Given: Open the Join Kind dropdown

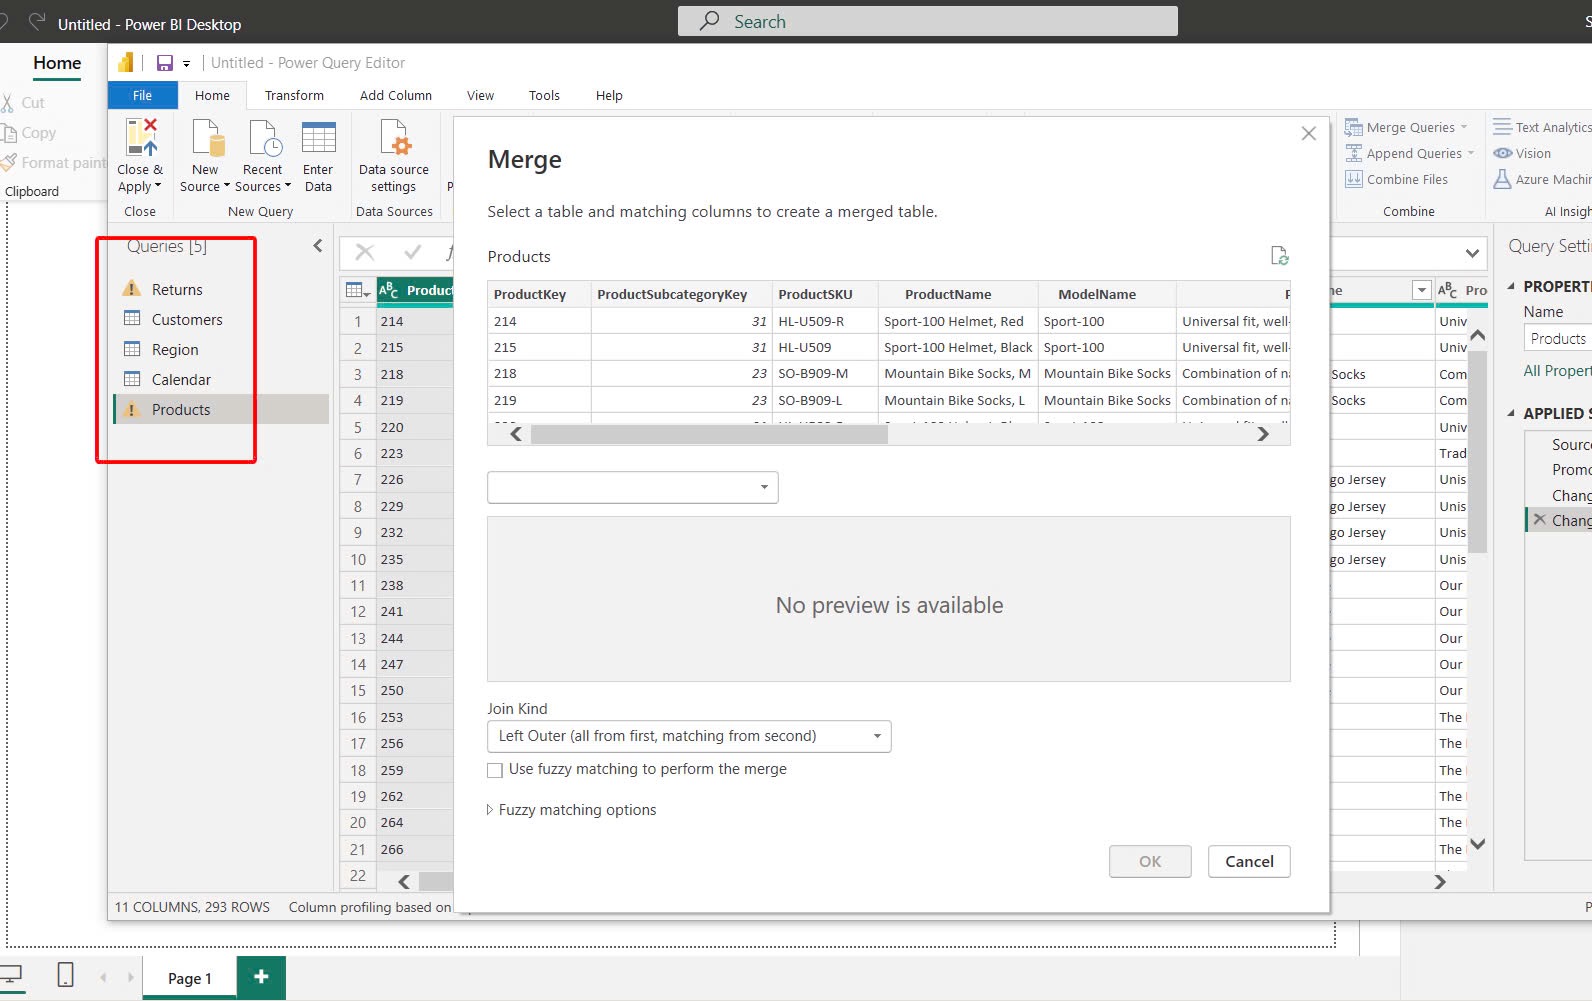Looking at the screenshot, I should tap(689, 736).
